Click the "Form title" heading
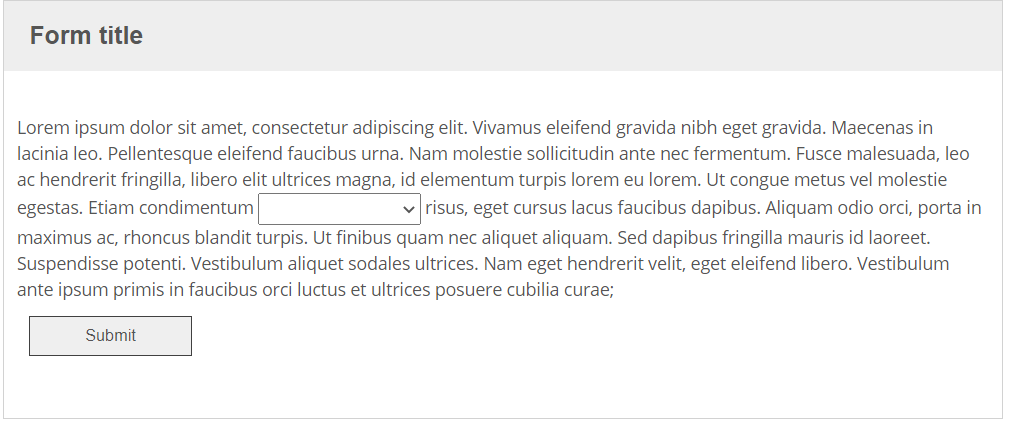 86,36
